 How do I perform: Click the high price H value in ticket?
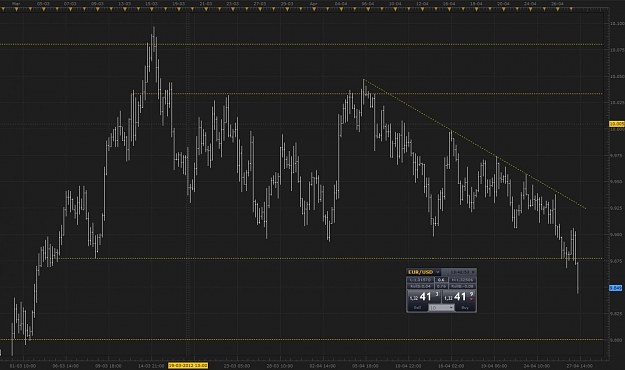[x=462, y=280]
